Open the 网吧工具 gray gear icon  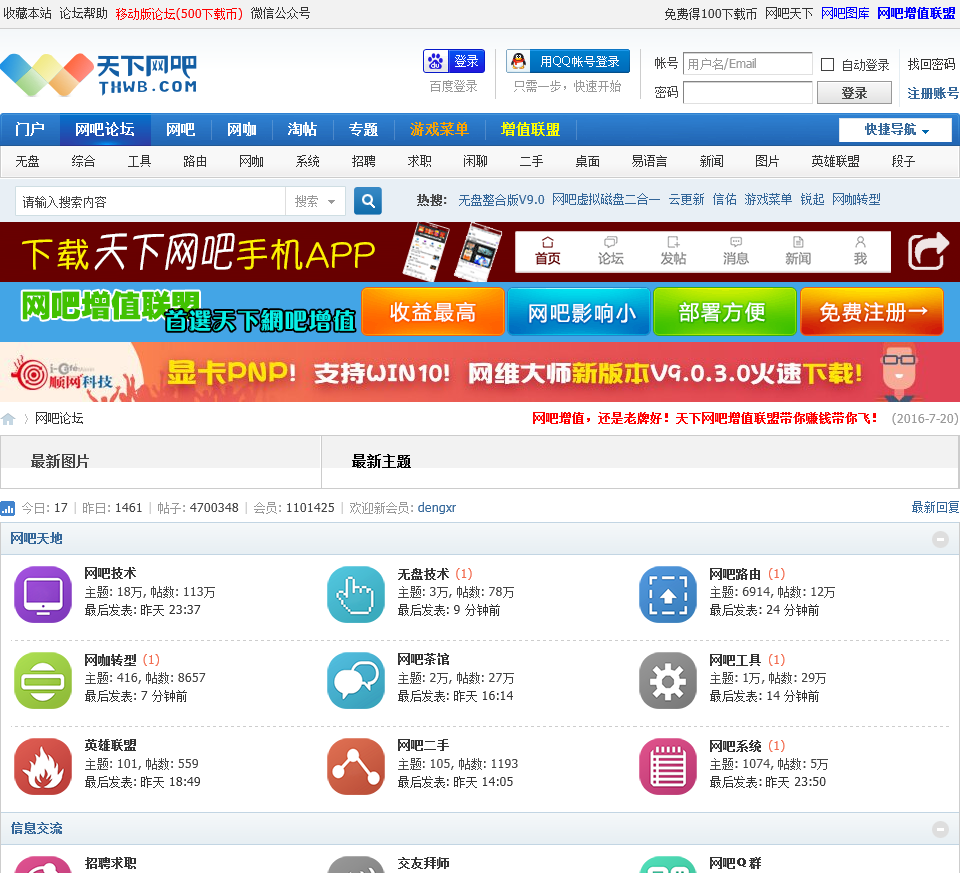[668, 680]
